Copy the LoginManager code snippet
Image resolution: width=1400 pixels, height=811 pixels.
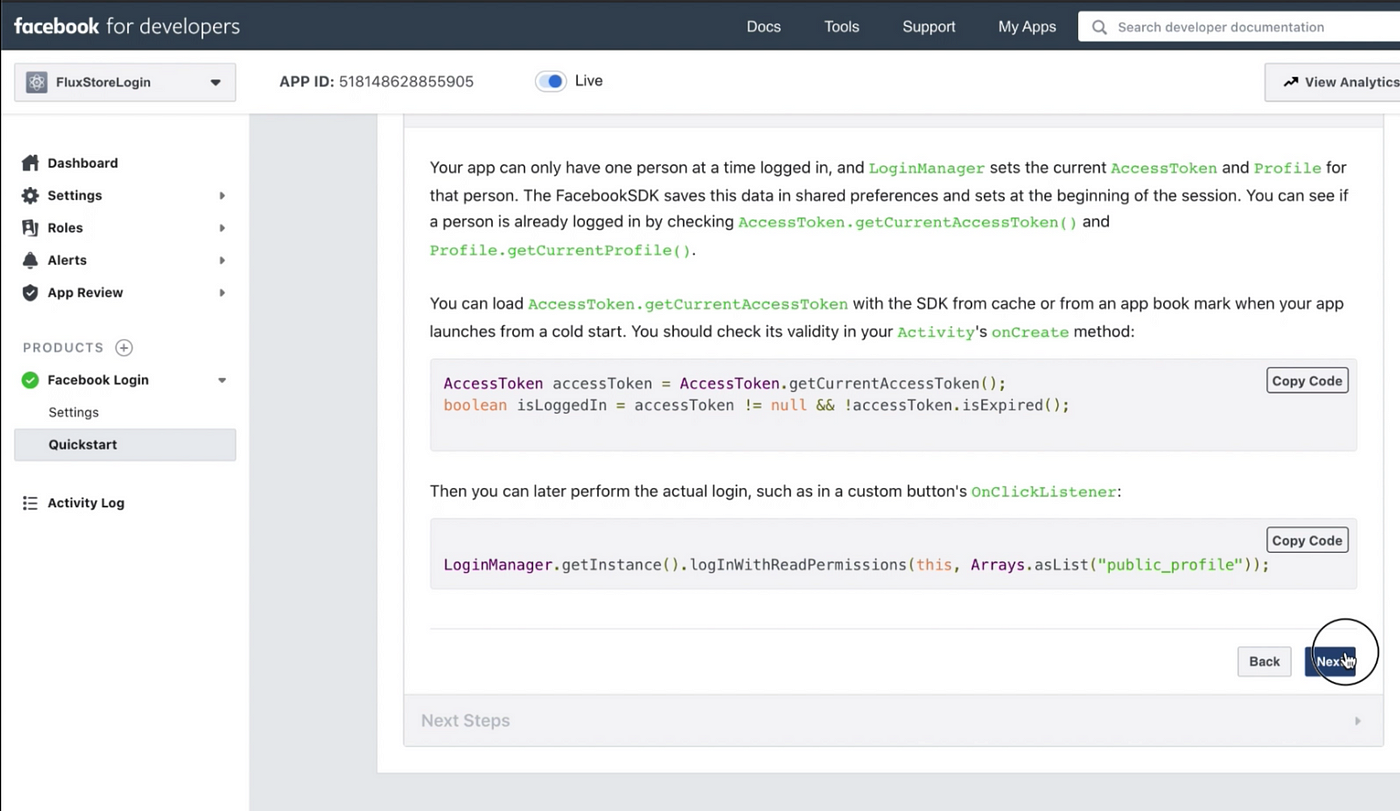point(1307,540)
